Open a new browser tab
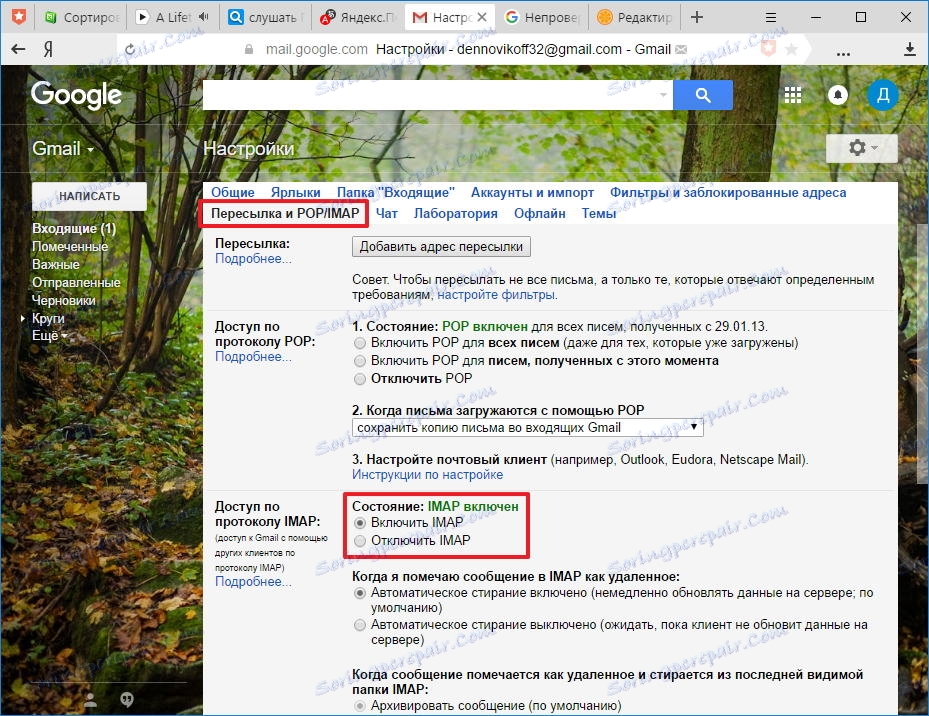929x716 pixels. 697,17
